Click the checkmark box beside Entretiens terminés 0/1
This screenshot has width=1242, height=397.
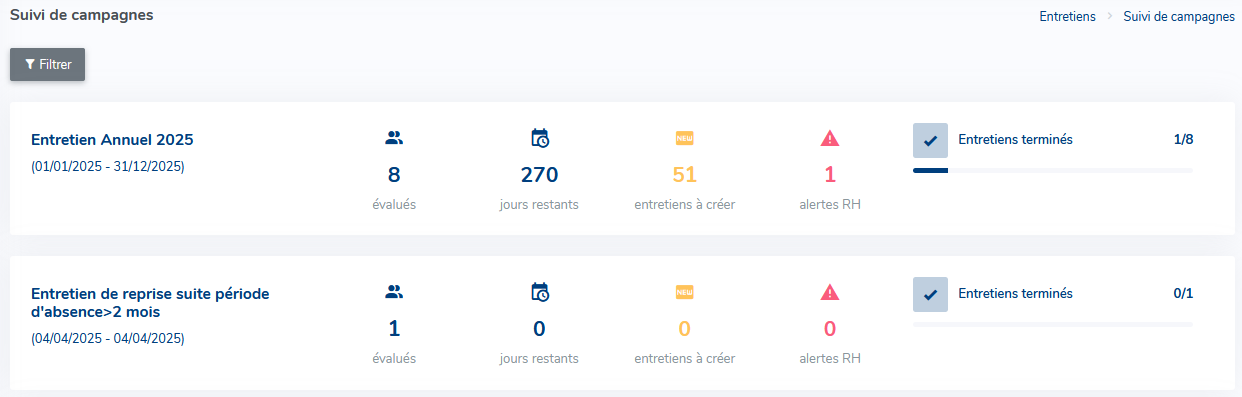[930, 295]
